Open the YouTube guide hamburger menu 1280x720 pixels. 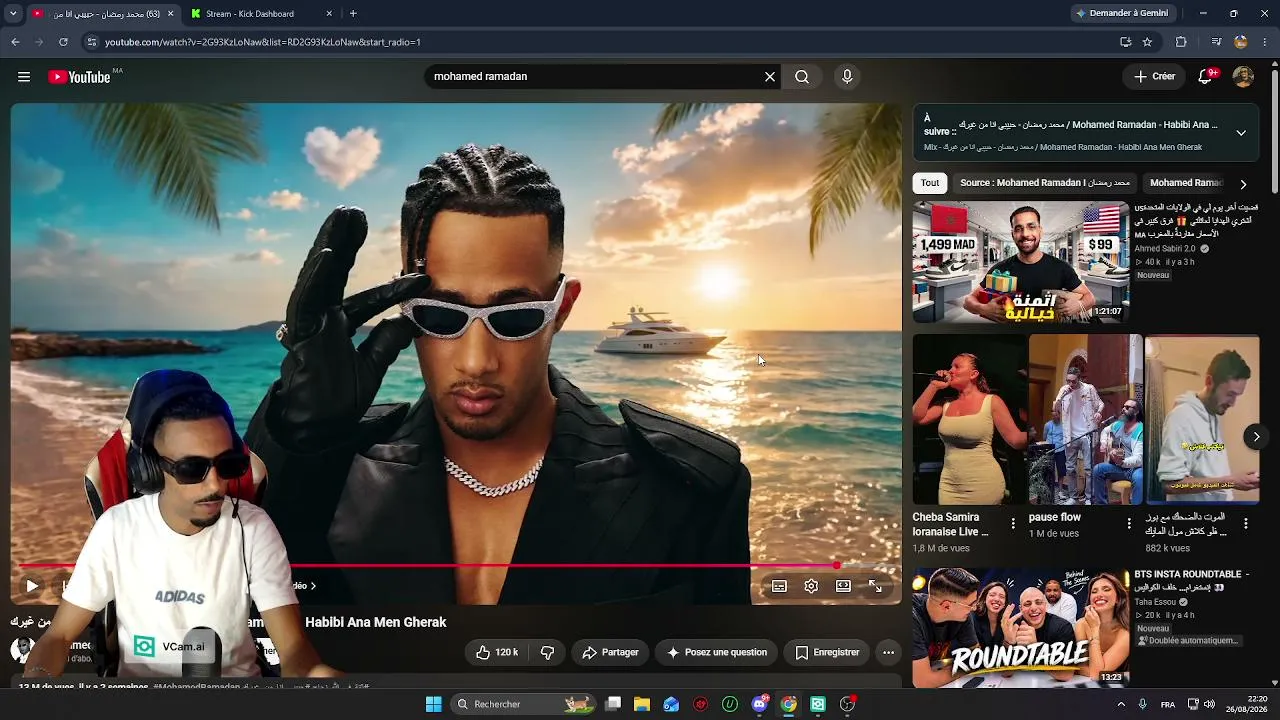coord(24,77)
